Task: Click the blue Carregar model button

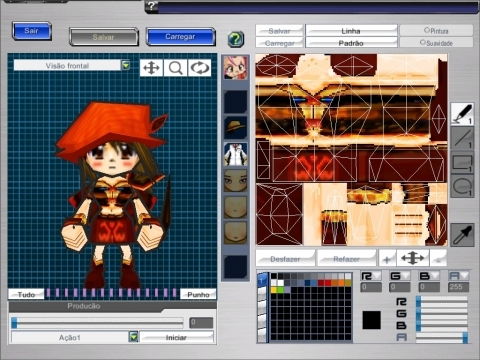Action: [180, 36]
